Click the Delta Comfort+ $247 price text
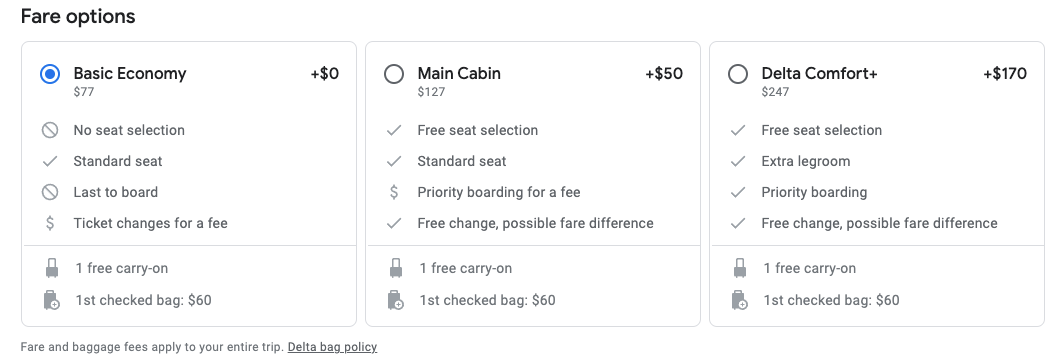Screen dimensions: 1064x363 776,92
